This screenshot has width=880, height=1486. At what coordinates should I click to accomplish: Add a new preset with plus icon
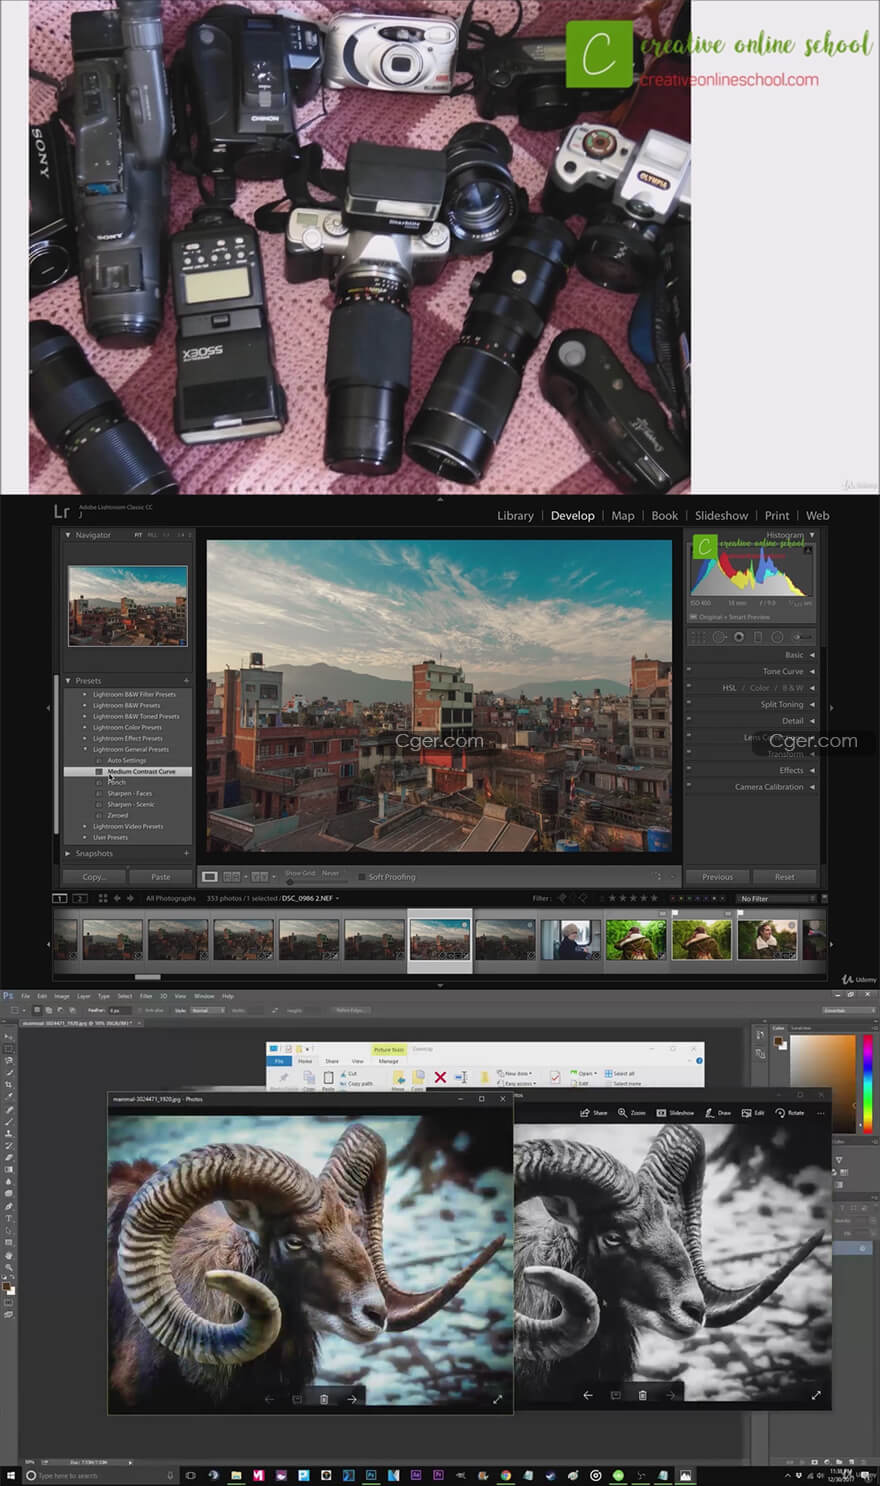[186, 680]
